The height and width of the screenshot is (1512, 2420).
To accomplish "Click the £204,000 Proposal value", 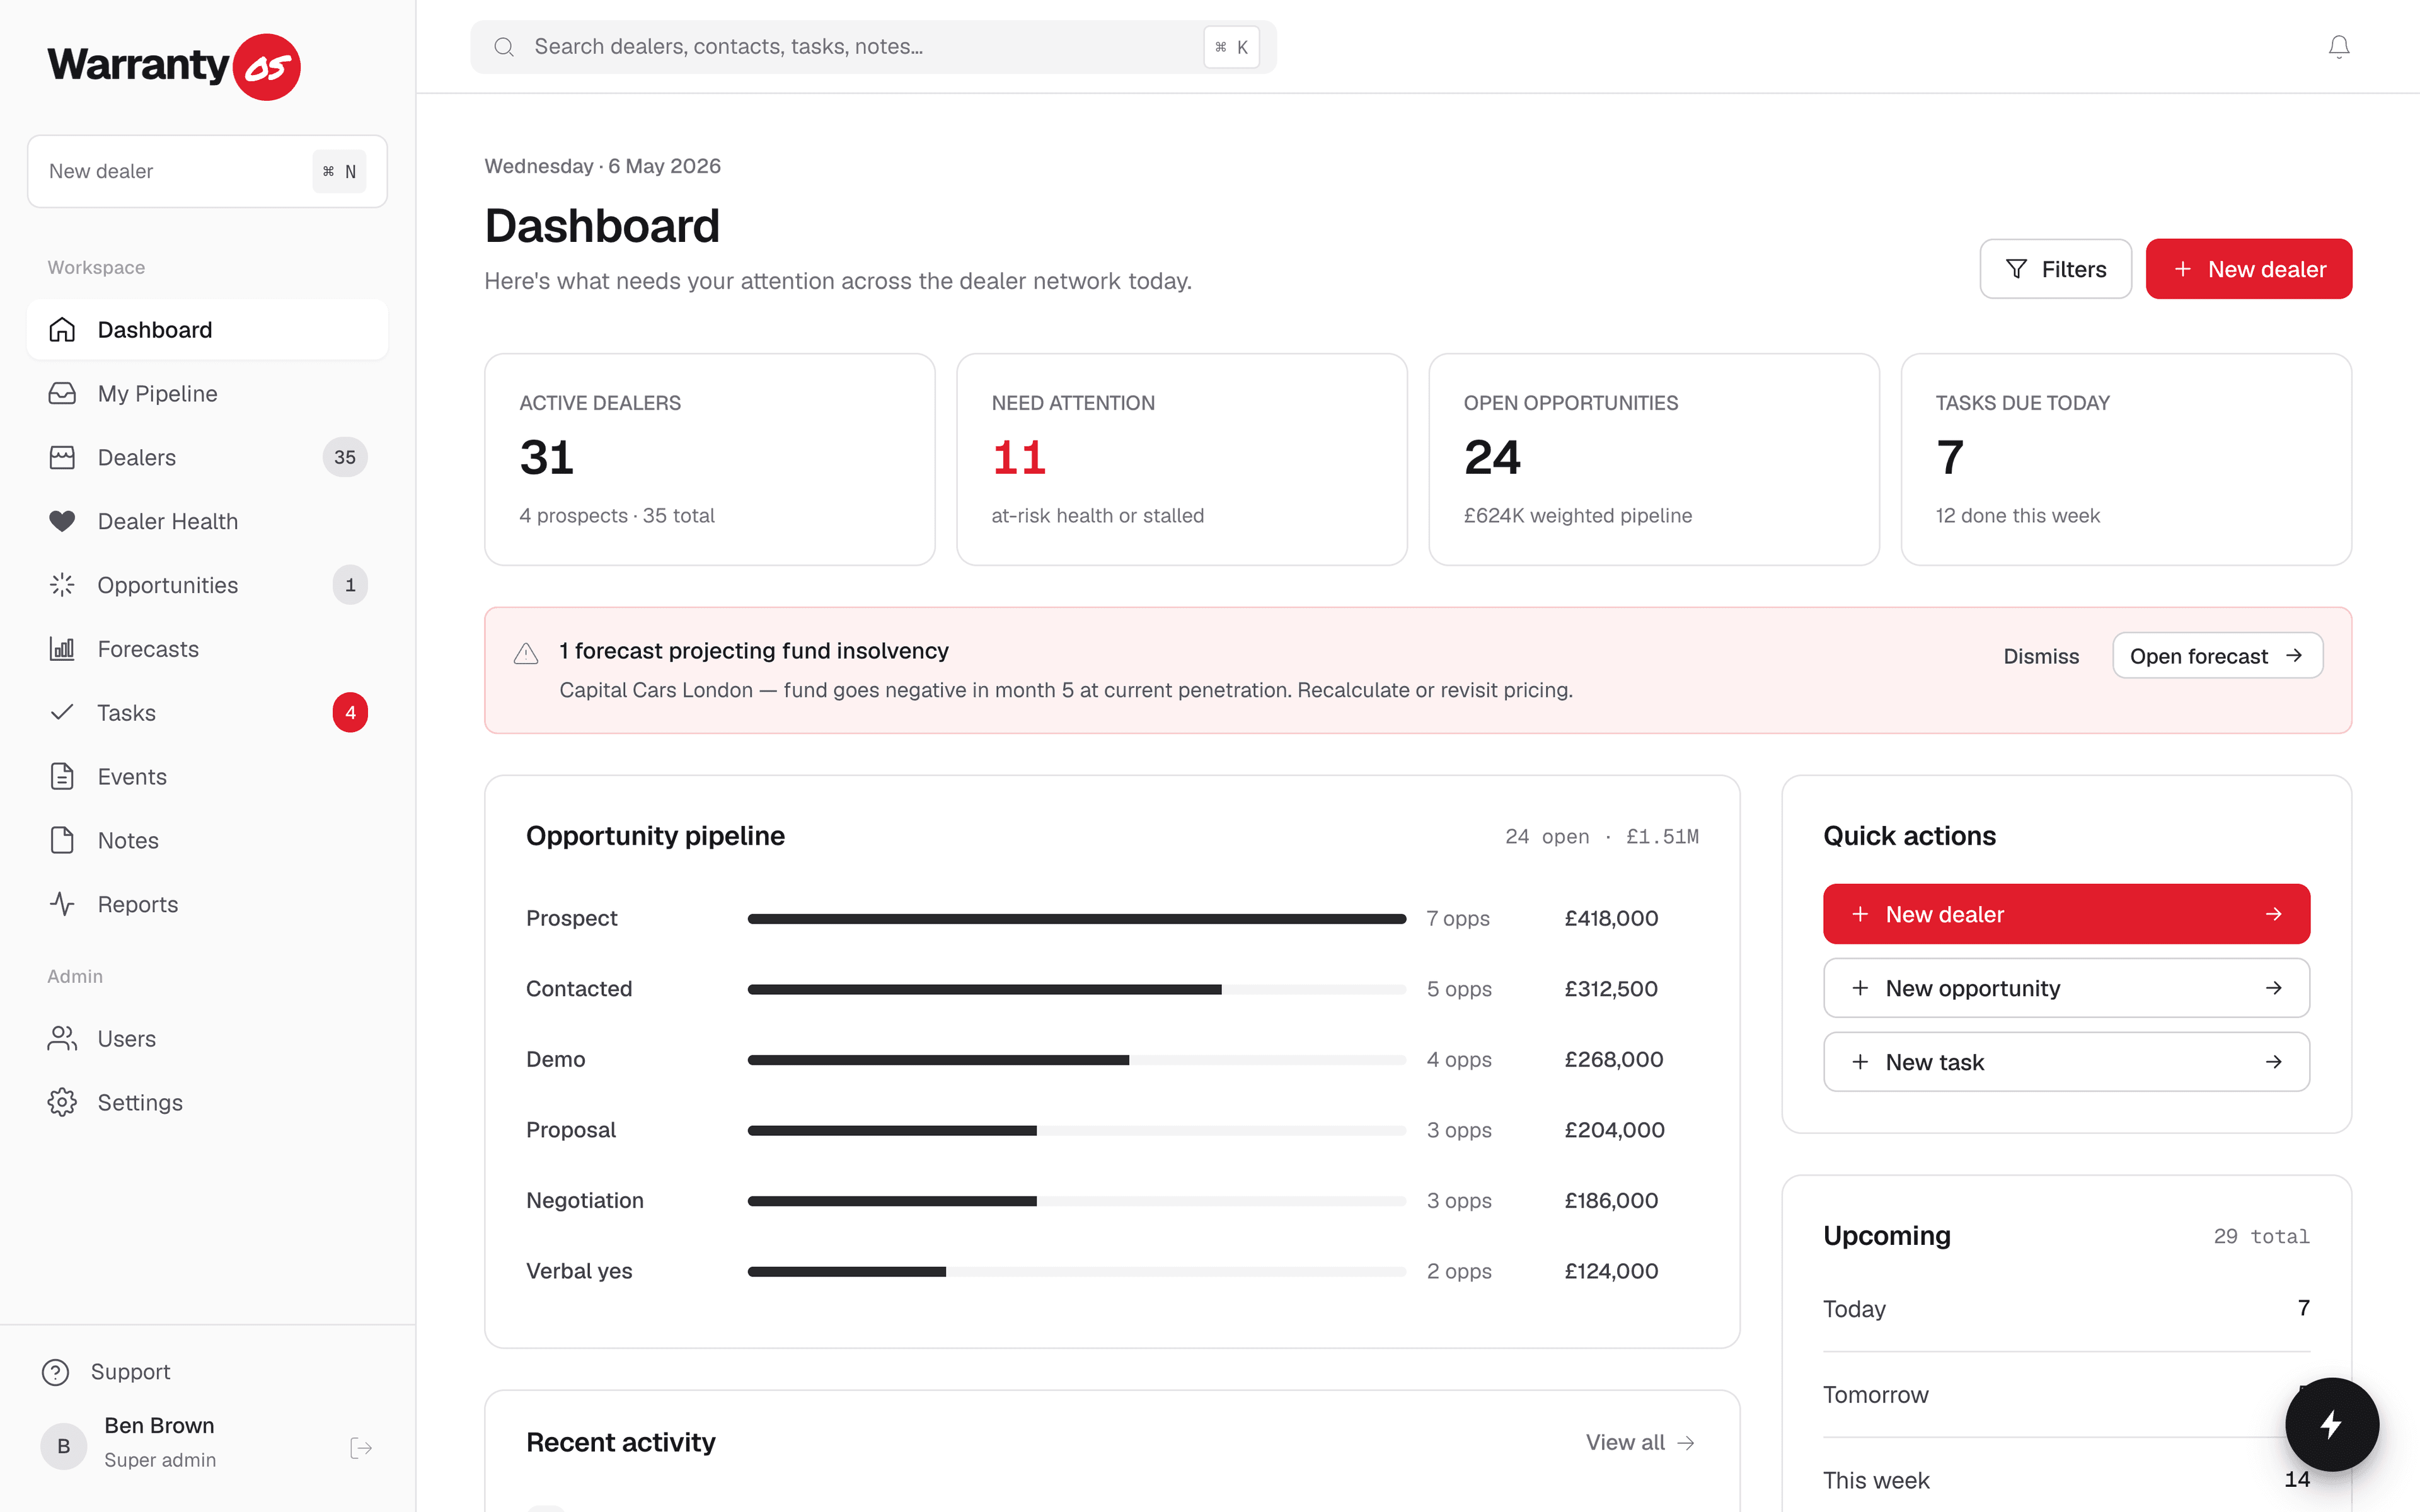I will [1614, 1130].
